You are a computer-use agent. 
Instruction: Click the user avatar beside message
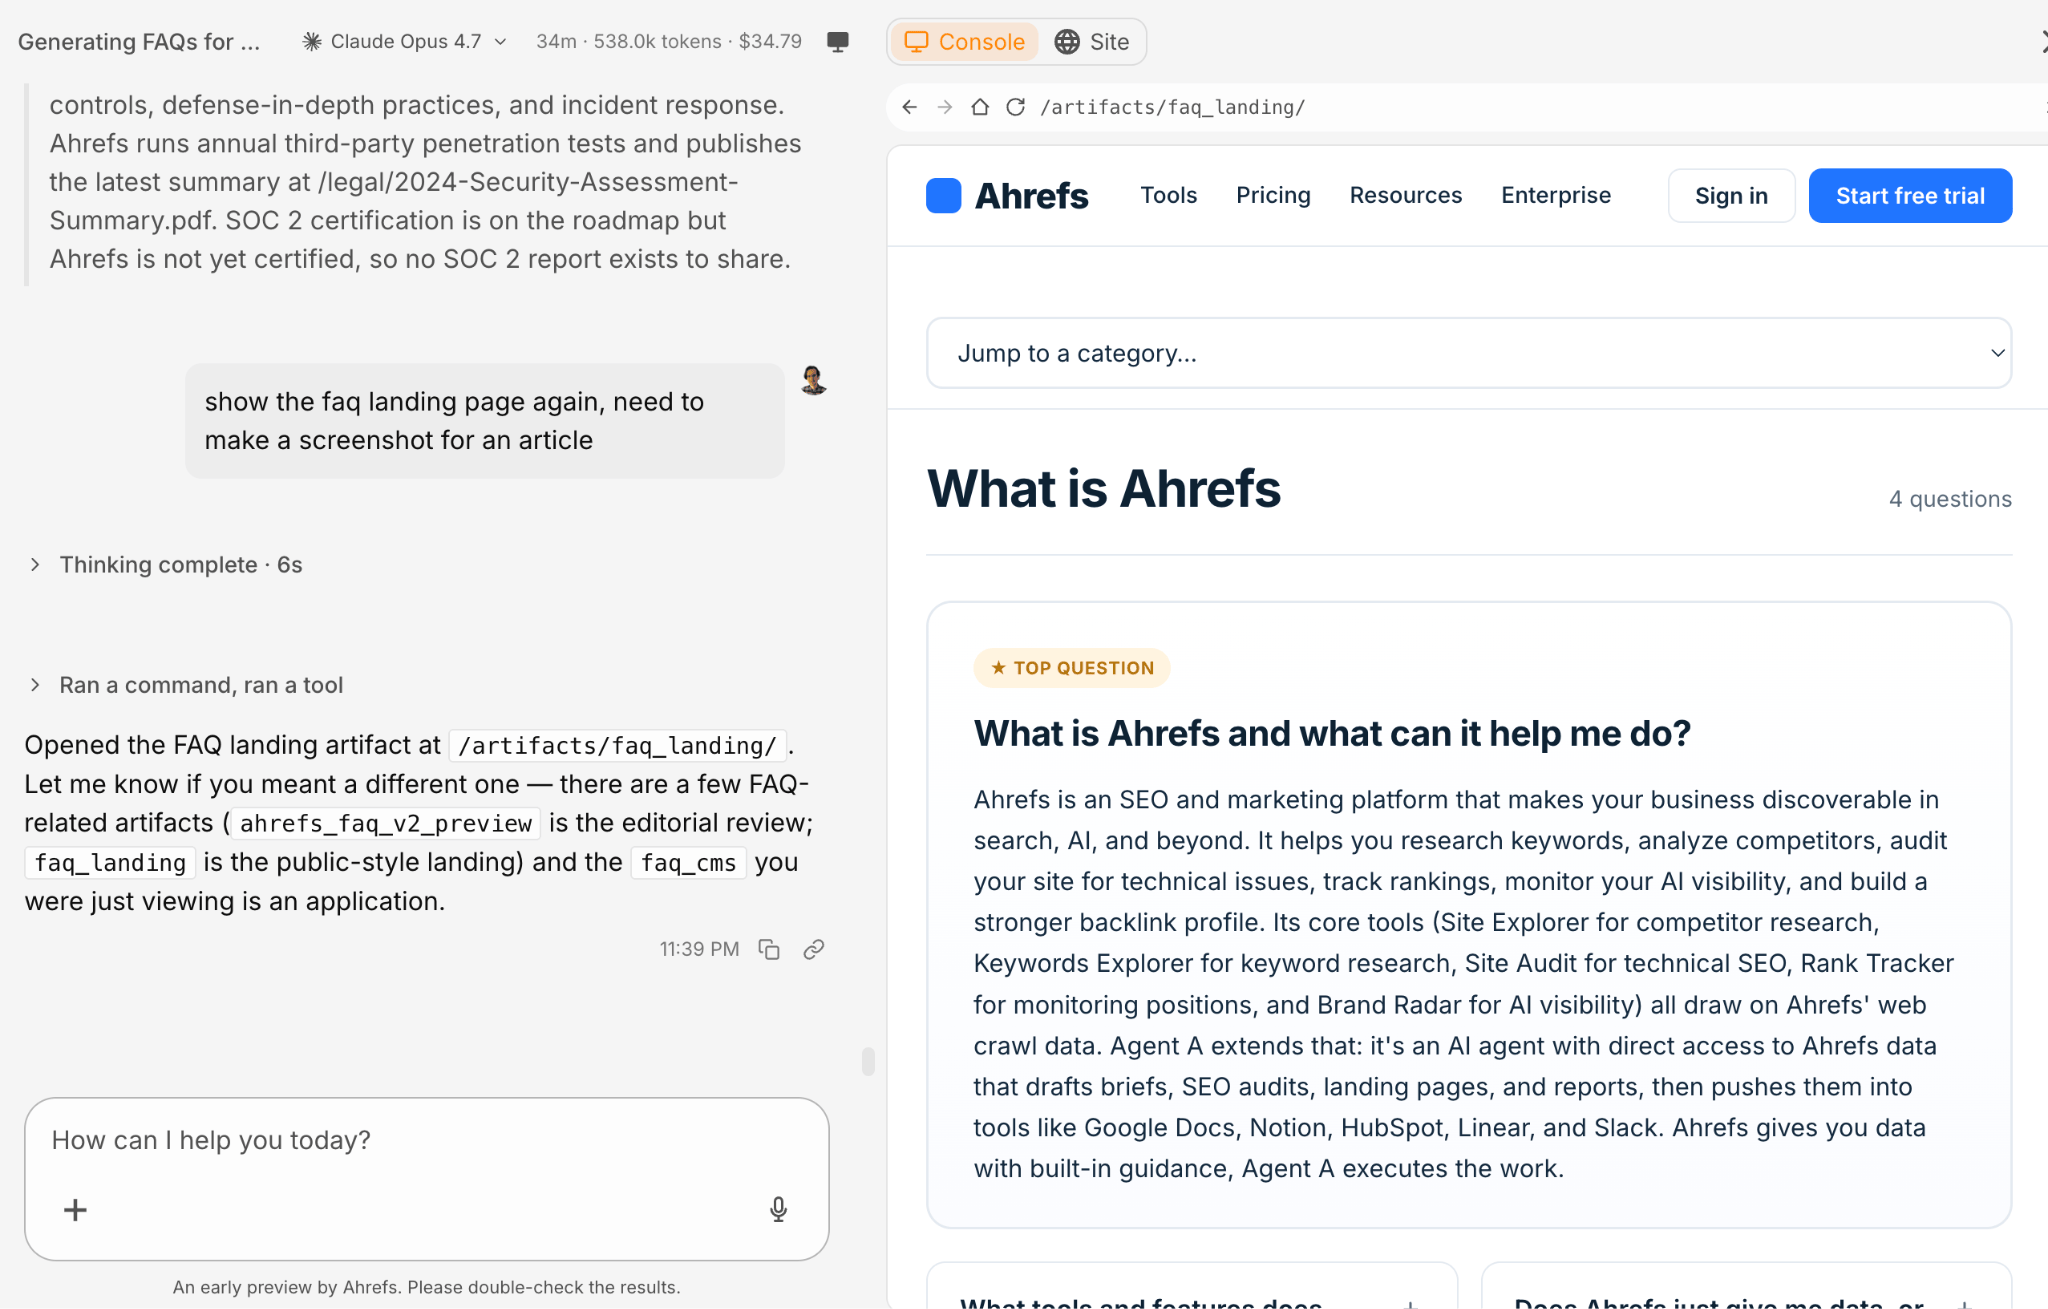(814, 380)
